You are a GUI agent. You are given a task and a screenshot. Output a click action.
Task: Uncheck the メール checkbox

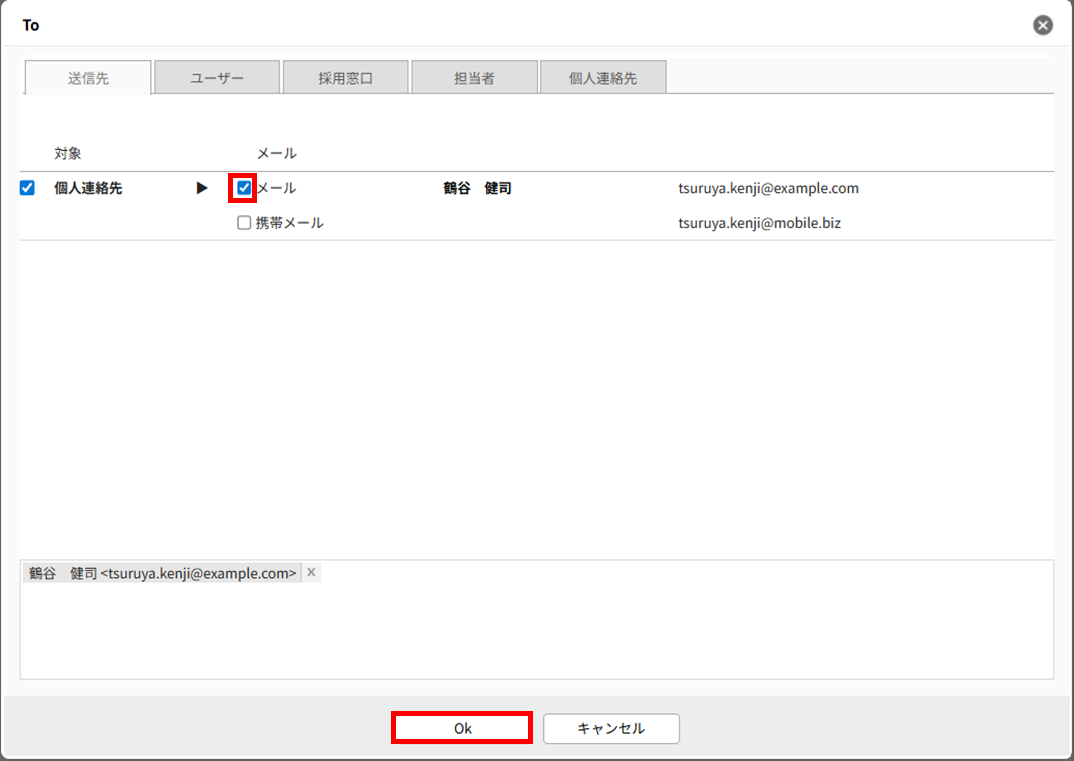pos(244,188)
